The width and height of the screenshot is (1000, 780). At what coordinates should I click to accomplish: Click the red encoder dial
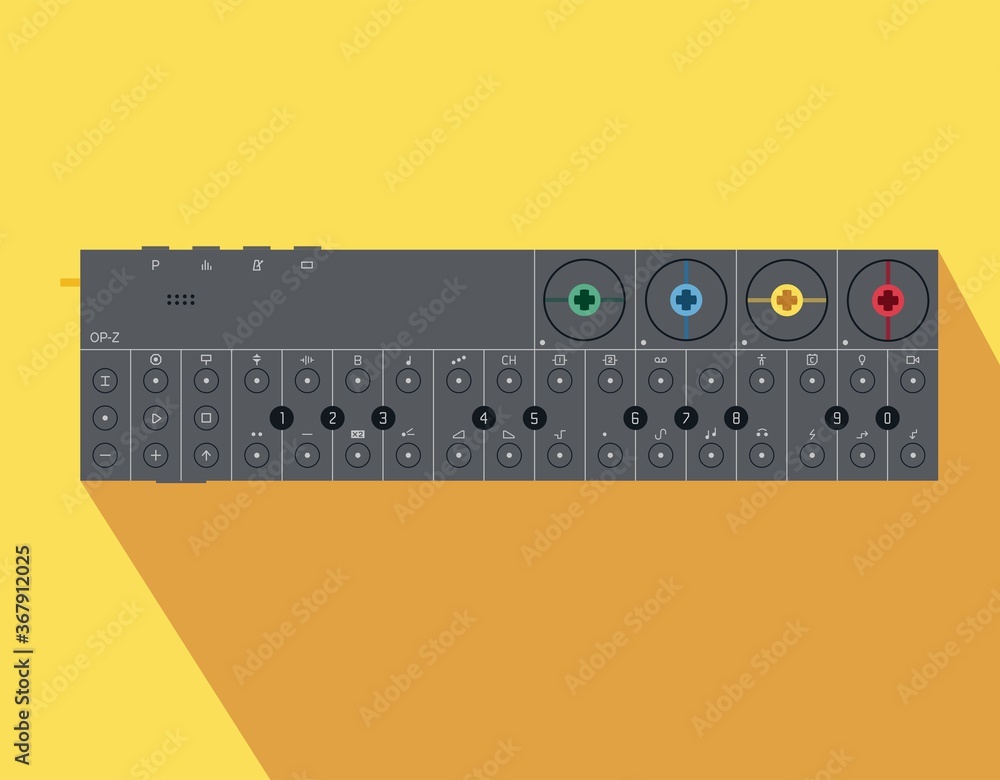tap(888, 300)
